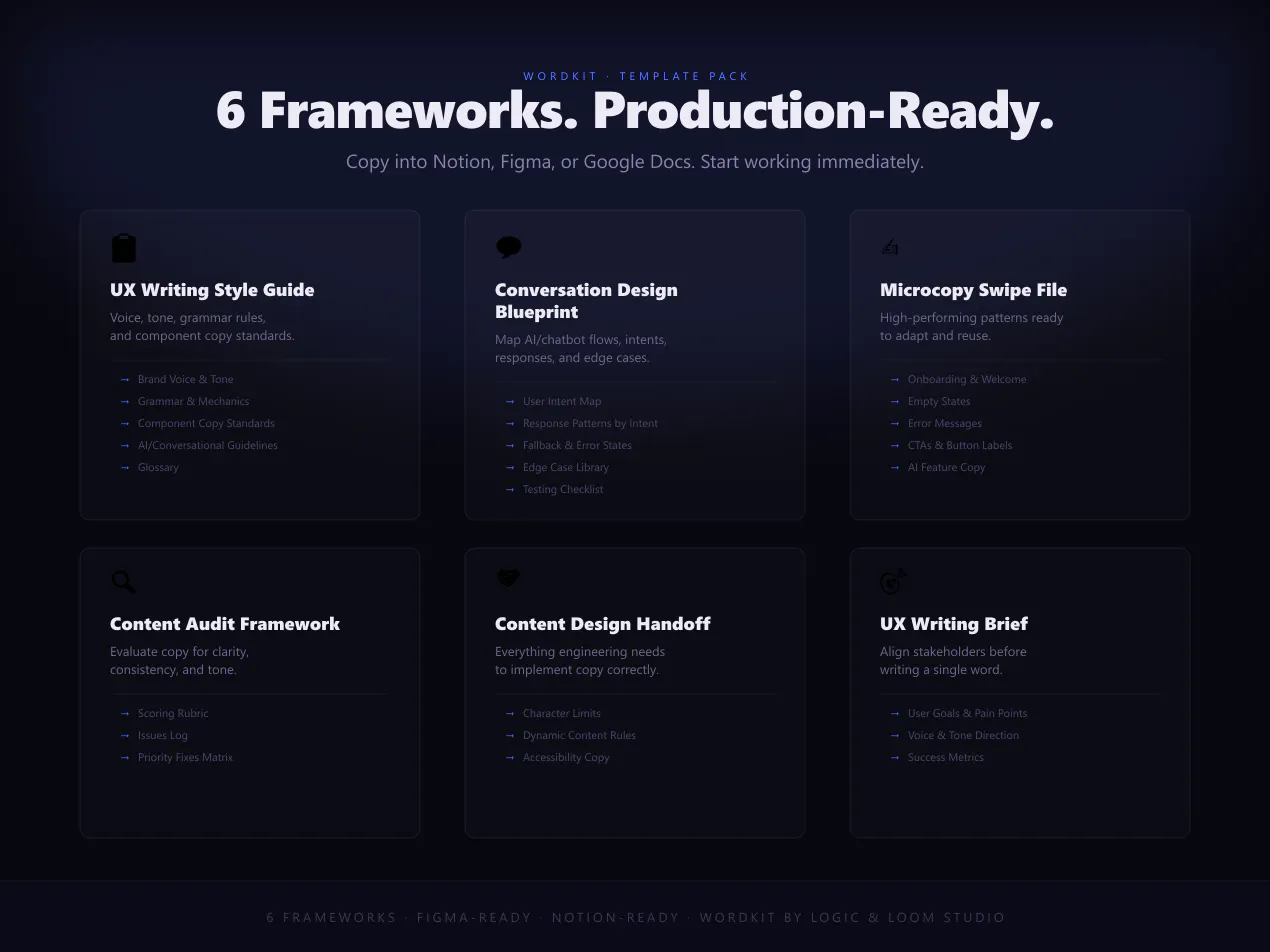Select the 'Onboarding & Welcome' list item

967,379
